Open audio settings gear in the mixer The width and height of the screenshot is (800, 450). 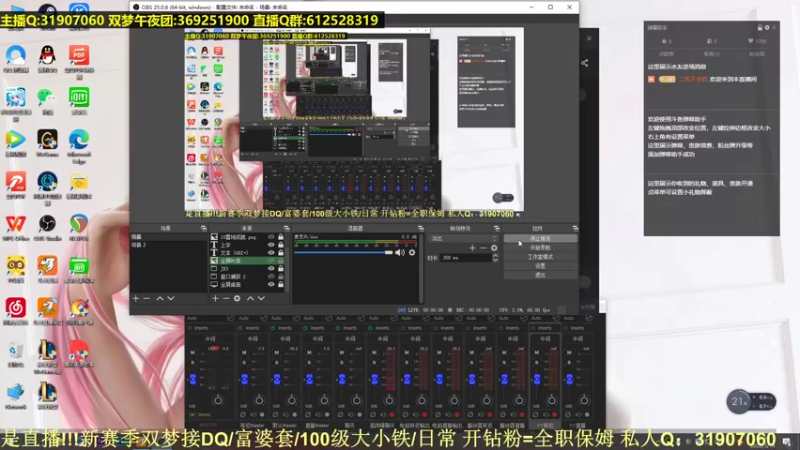(412, 252)
